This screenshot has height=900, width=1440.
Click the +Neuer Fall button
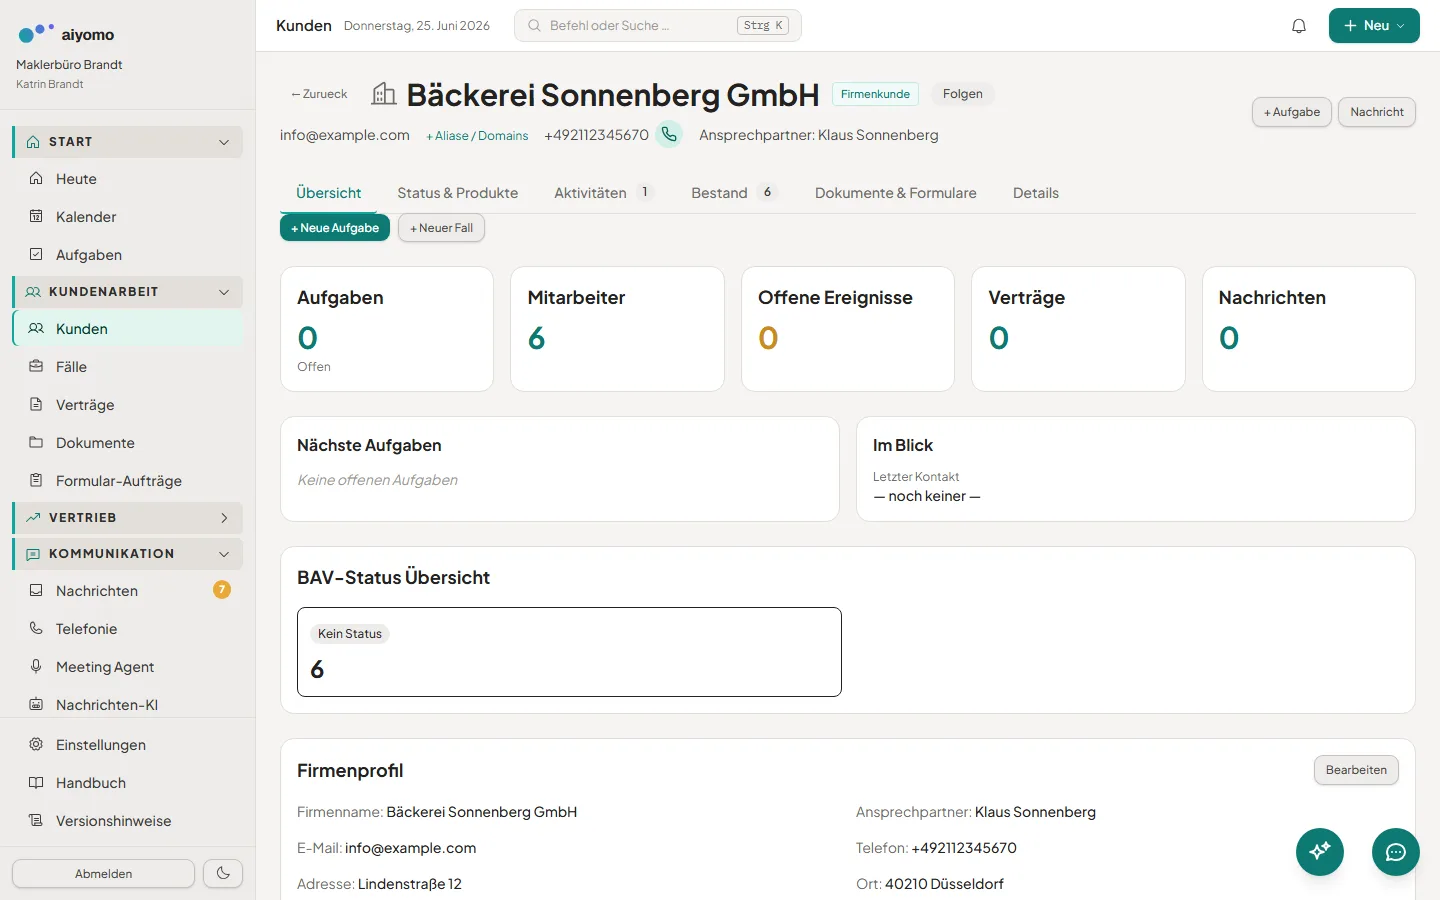(x=441, y=228)
